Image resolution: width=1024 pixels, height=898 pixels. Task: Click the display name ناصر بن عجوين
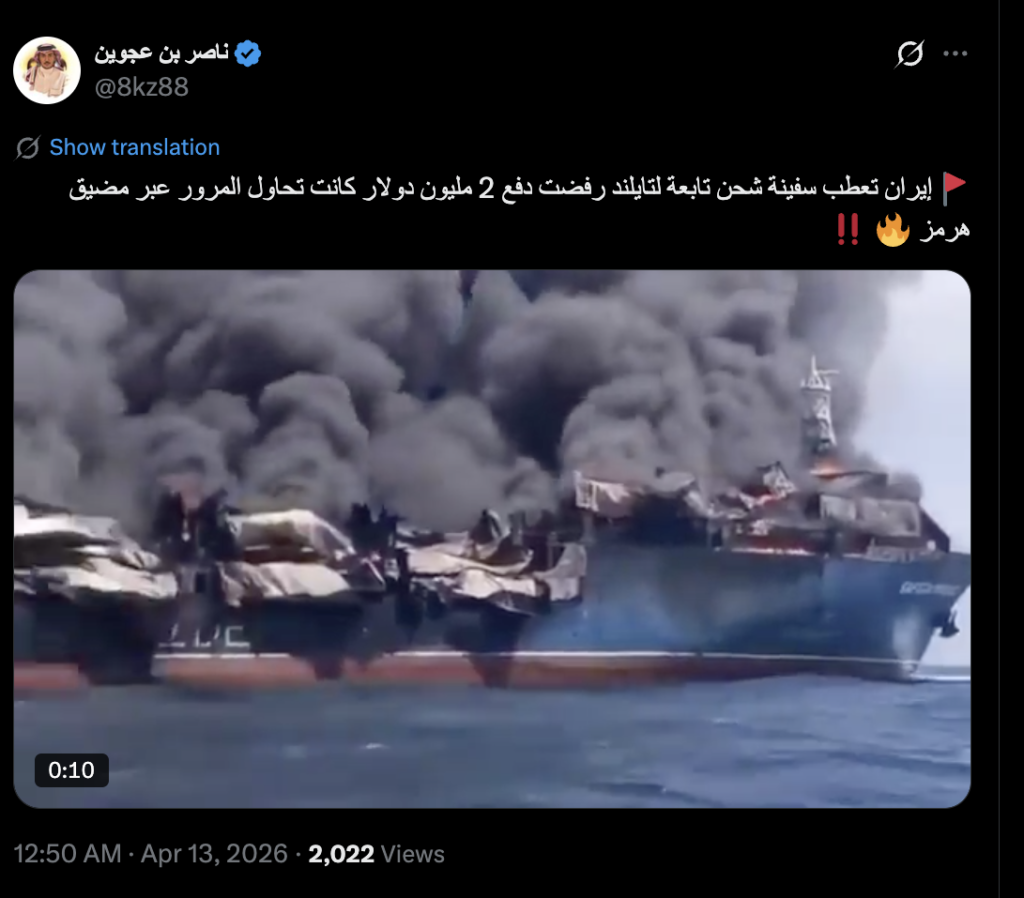pyautogui.click(x=161, y=52)
